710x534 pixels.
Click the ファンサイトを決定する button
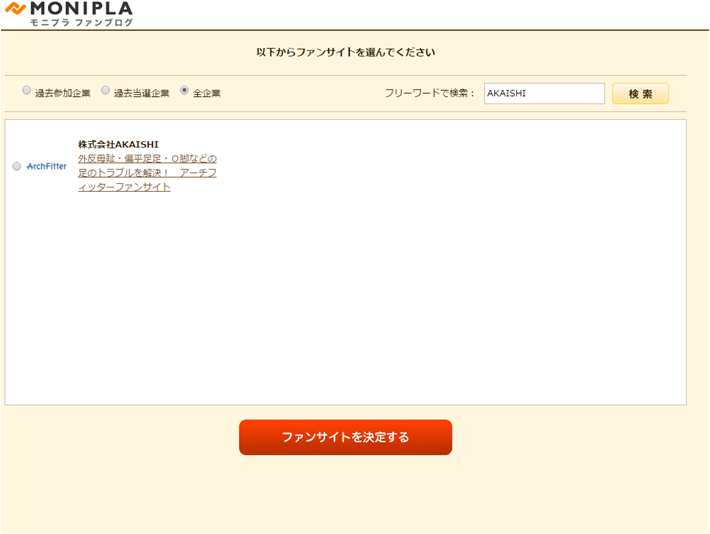345,437
